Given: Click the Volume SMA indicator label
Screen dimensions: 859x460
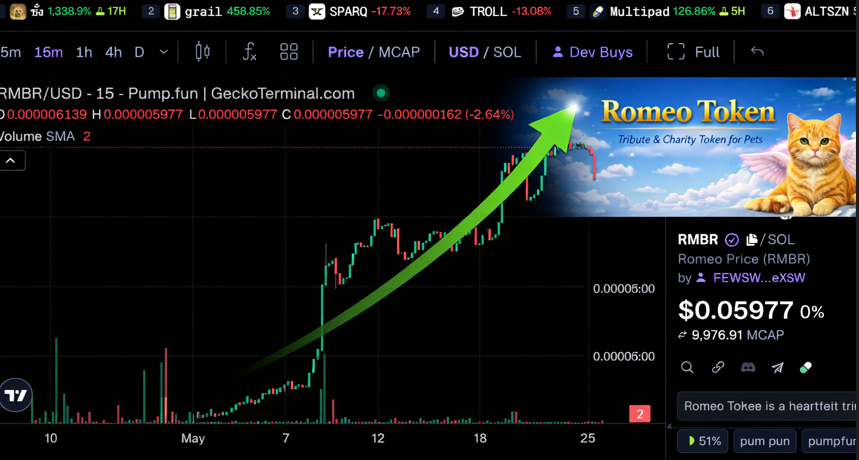Looking at the screenshot, I should coord(37,136).
